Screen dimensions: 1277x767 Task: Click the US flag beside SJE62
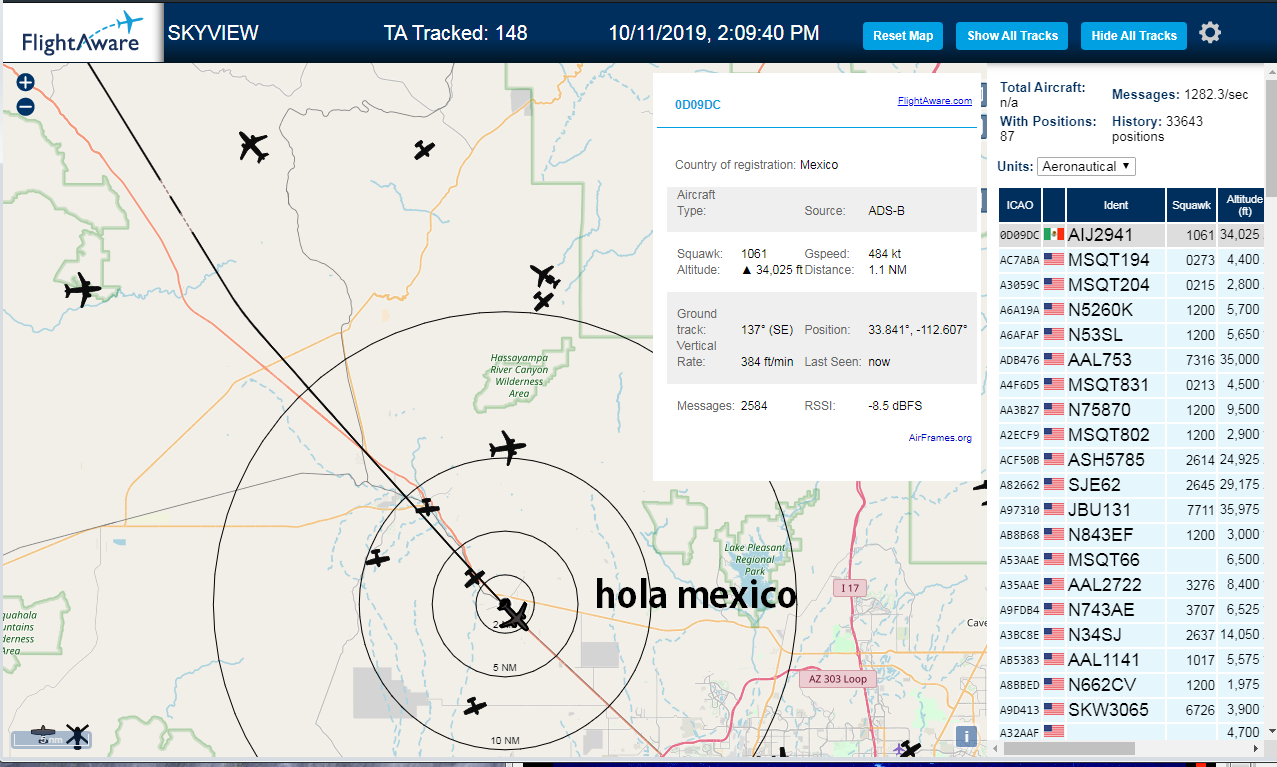click(x=1054, y=485)
